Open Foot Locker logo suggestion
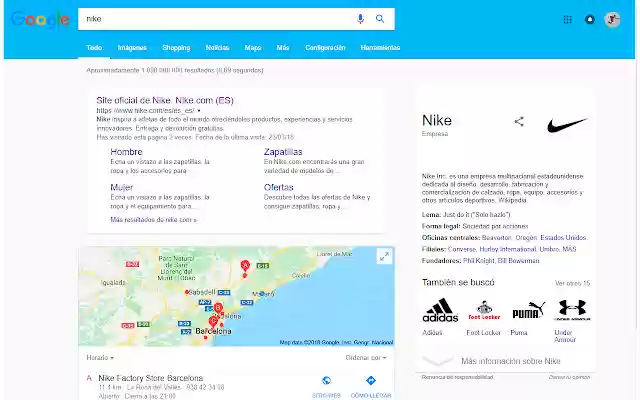The width and height of the screenshot is (640, 400). [484, 311]
